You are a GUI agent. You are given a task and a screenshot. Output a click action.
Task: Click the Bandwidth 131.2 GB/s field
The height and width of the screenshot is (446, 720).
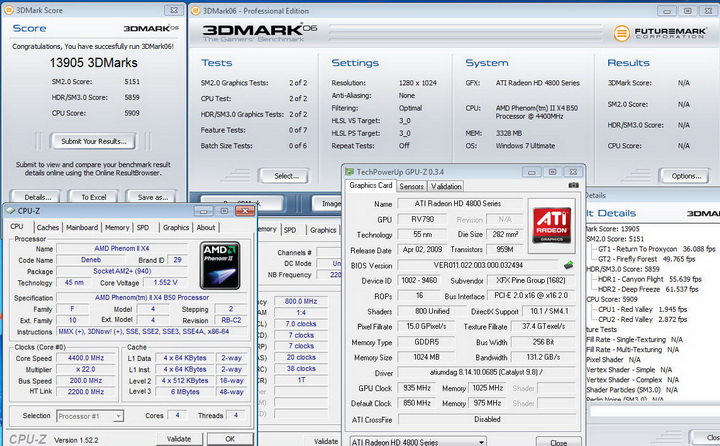click(543, 357)
